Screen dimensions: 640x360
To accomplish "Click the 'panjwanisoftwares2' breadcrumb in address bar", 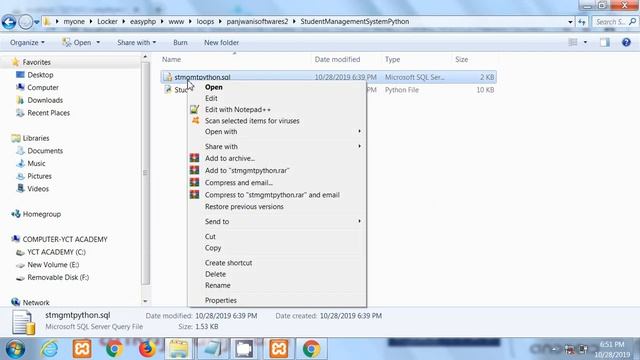I will [257, 22].
